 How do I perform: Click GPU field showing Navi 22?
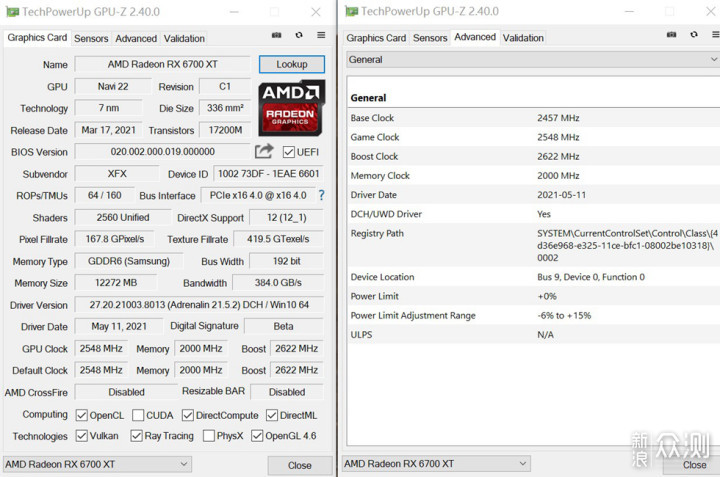pyautogui.click(x=113, y=86)
